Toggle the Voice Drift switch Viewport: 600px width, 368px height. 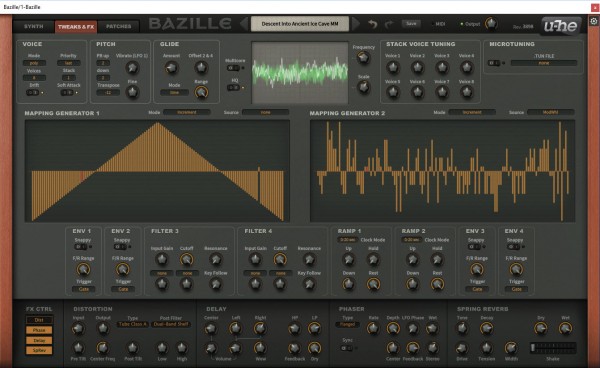(33, 93)
